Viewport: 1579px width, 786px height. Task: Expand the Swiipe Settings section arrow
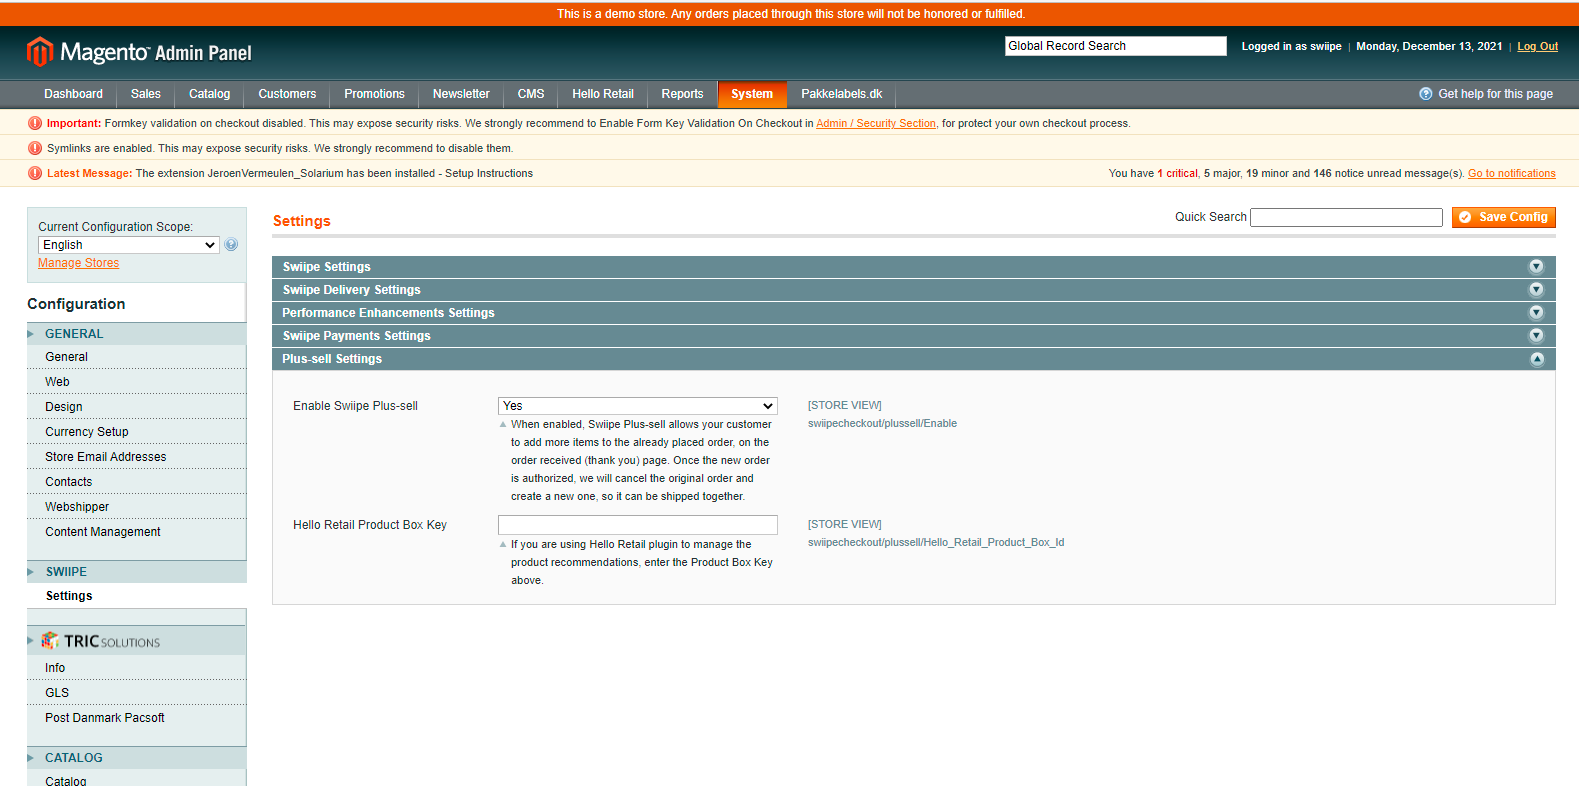[x=1536, y=267]
